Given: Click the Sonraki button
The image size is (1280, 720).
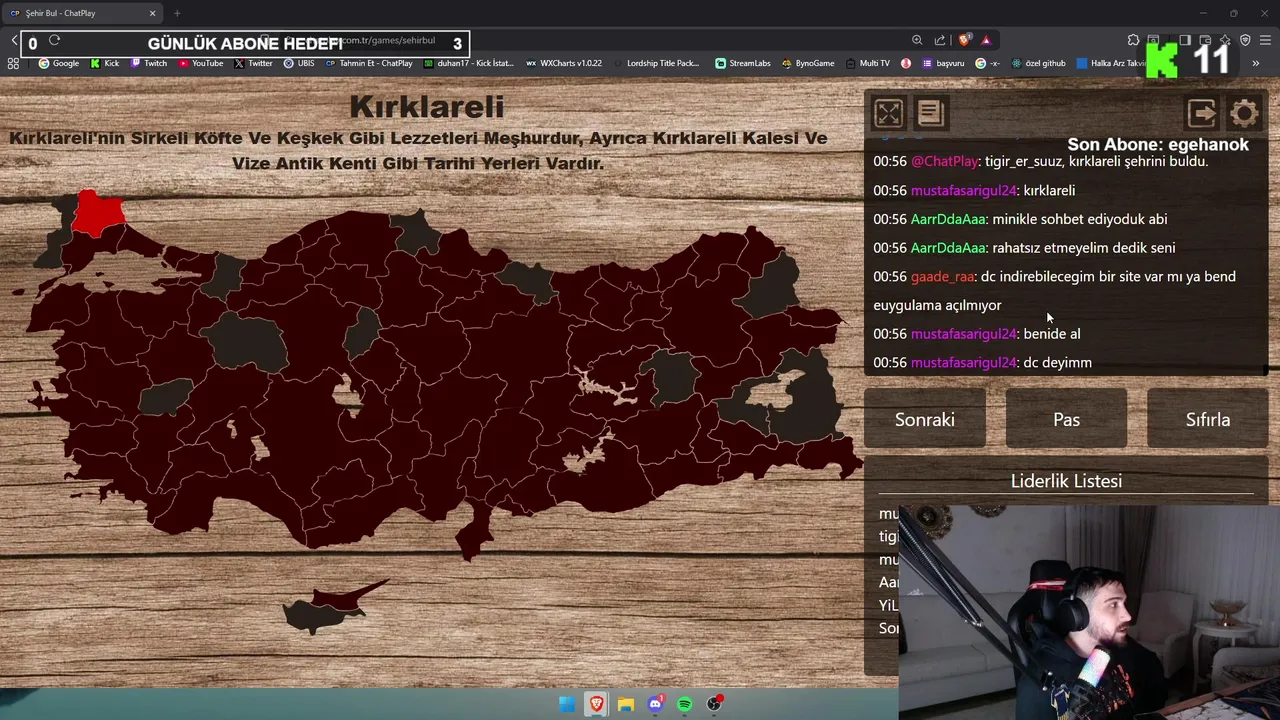Looking at the screenshot, I should pos(925,419).
